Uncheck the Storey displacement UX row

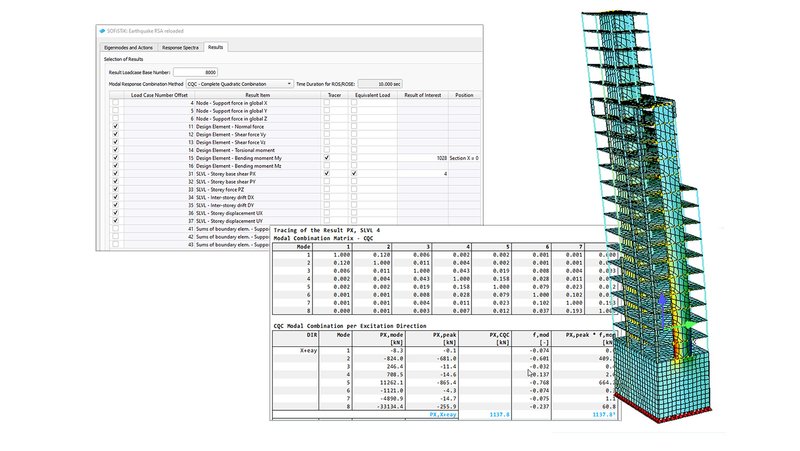pos(115,212)
